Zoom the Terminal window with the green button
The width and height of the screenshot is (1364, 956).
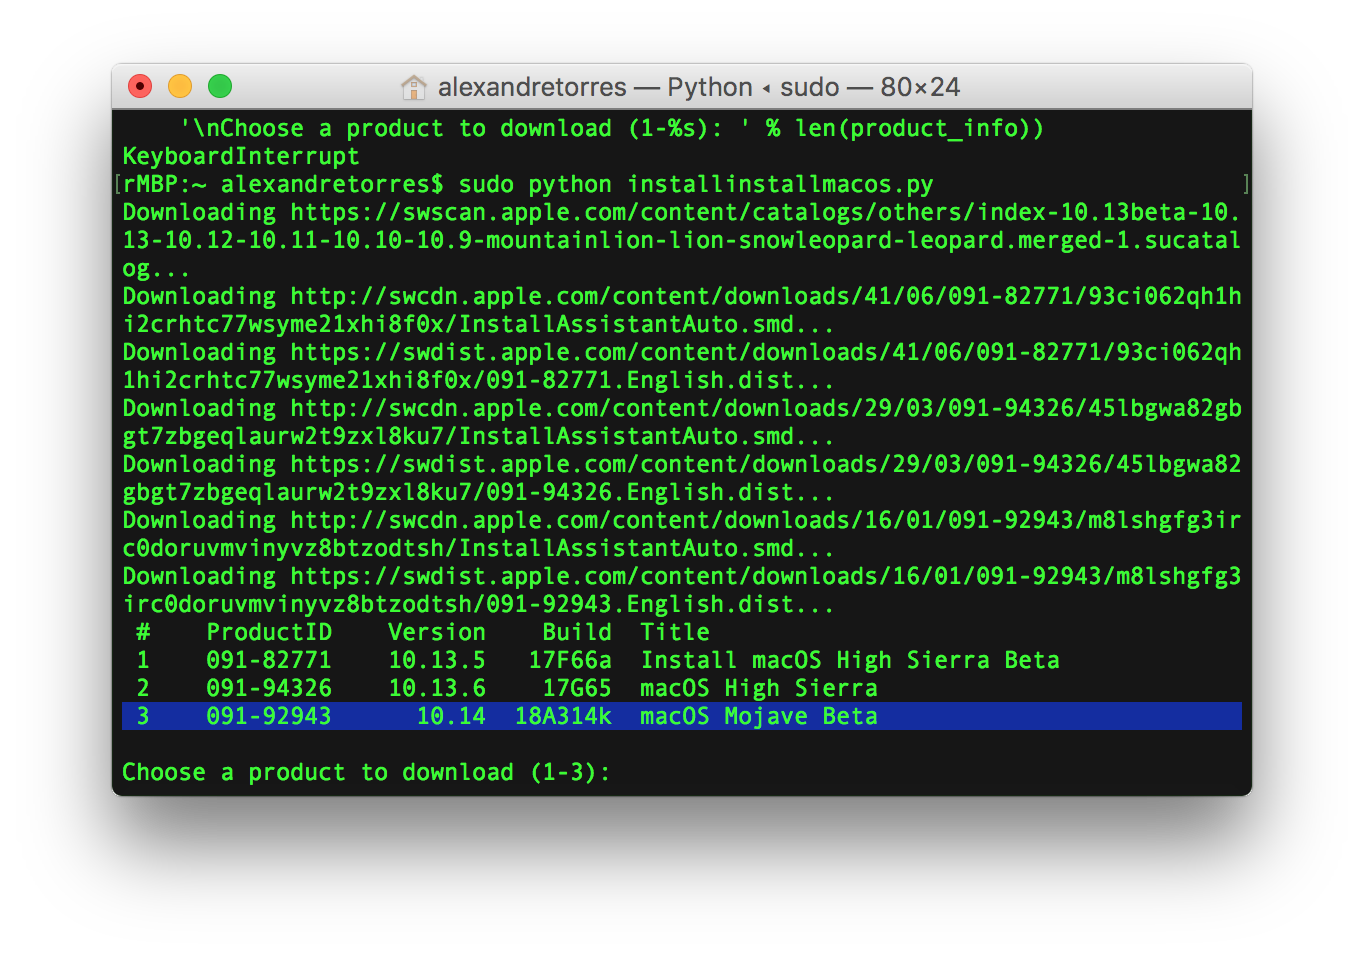[x=220, y=87]
